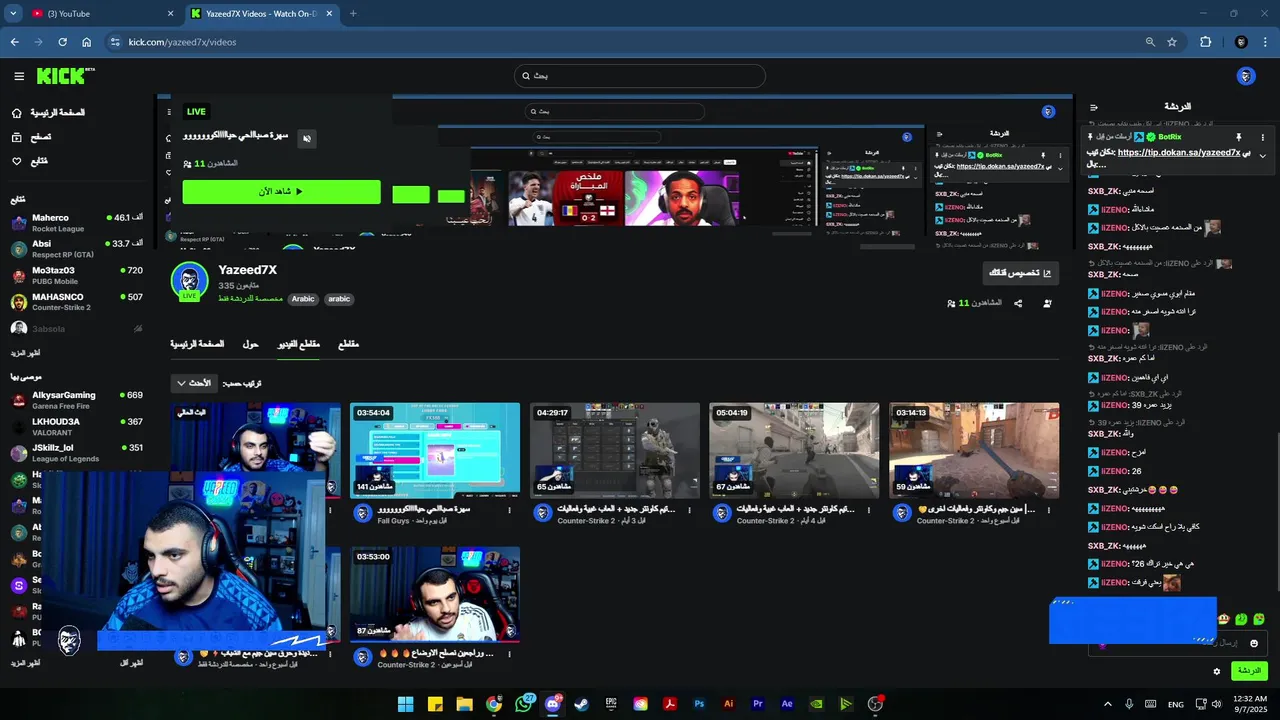Open options menu for 03:14:13 video
Image resolution: width=1280 pixels, height=720 pixels.
tap(1049, 510)
